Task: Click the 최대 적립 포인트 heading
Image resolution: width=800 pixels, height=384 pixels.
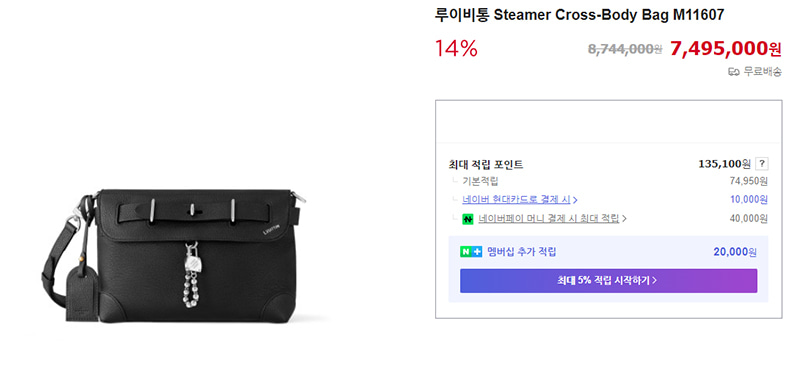Action: pos(486,164)
